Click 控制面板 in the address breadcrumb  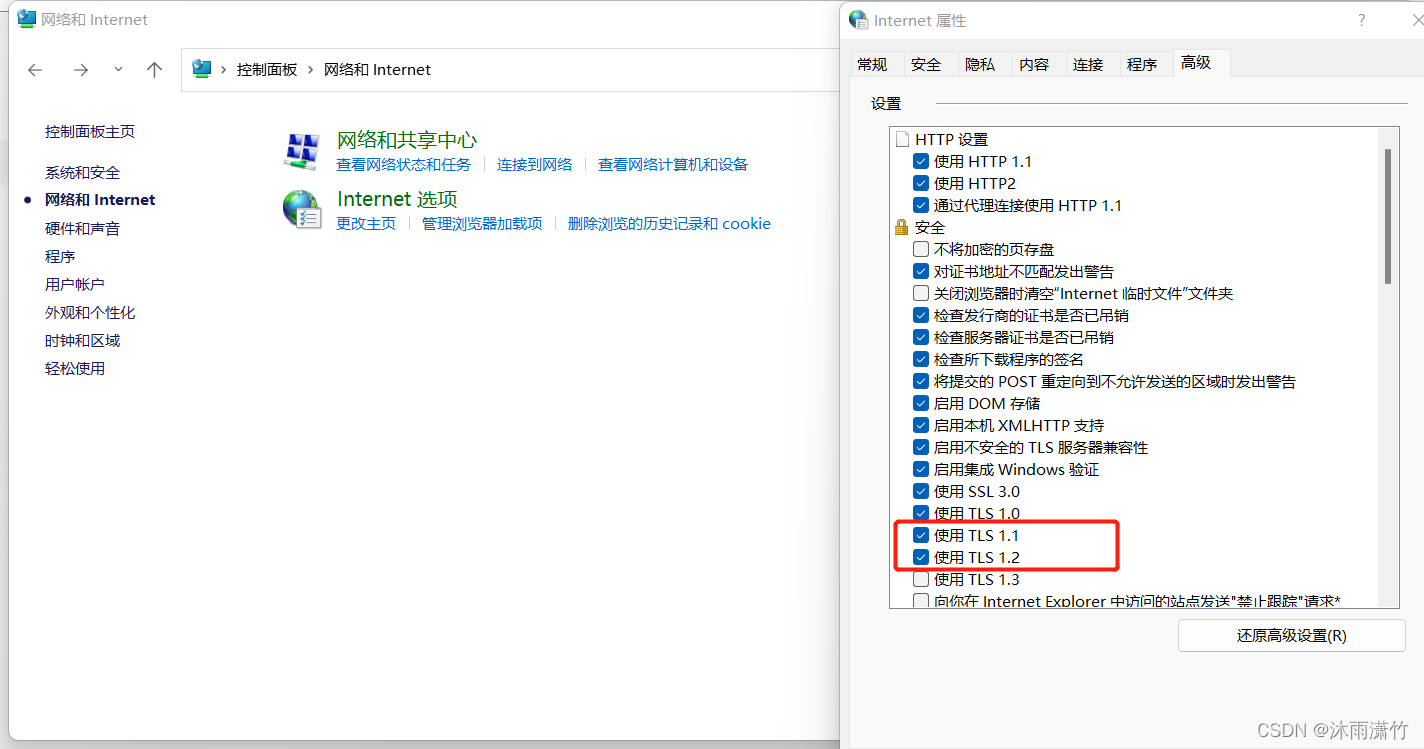click(x=267, y=70)
